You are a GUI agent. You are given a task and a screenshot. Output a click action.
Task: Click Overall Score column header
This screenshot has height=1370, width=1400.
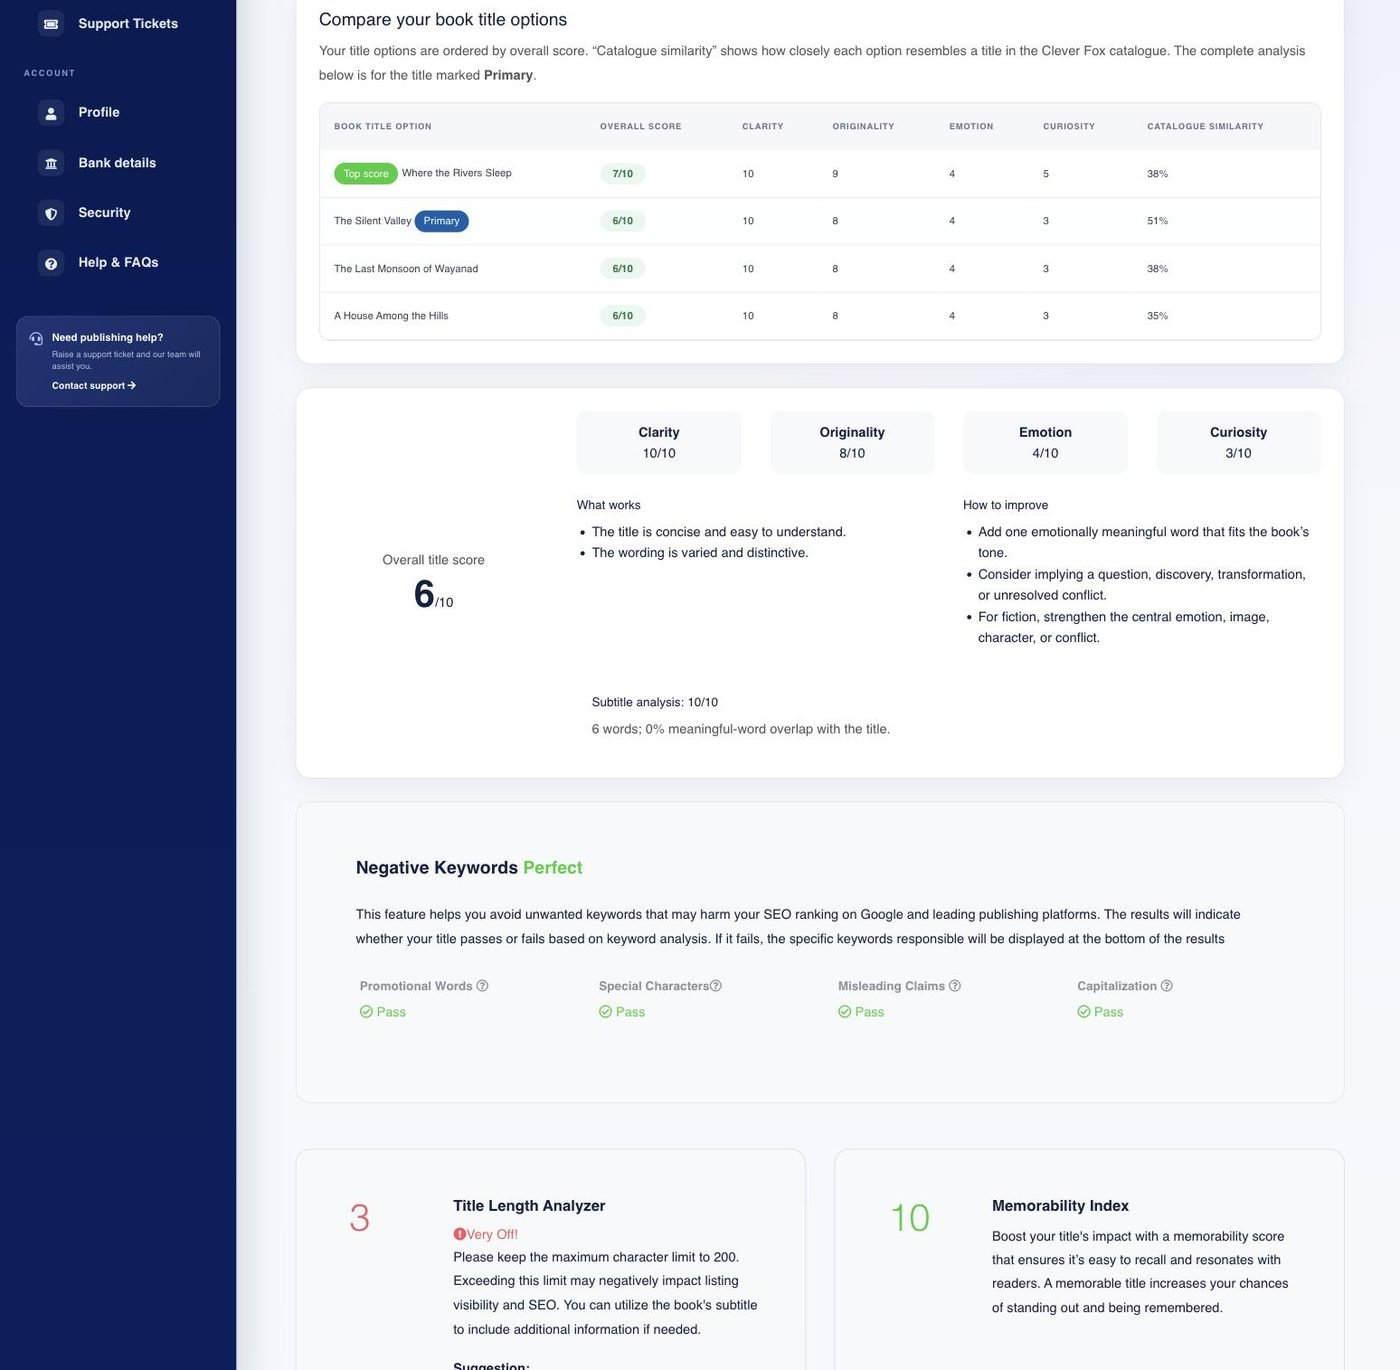pos(640,127)
